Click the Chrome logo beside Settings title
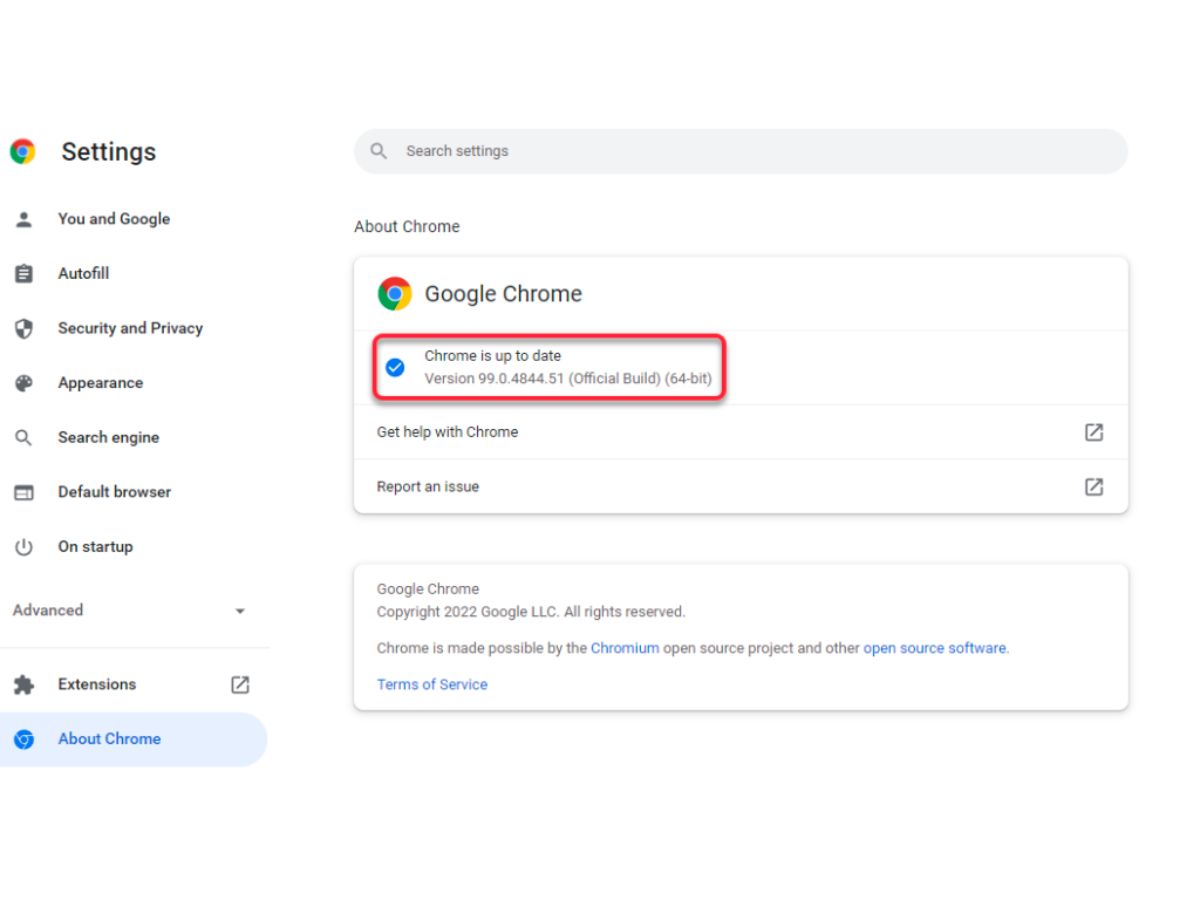Viewport: 1200px width, 900px height. 22,151
